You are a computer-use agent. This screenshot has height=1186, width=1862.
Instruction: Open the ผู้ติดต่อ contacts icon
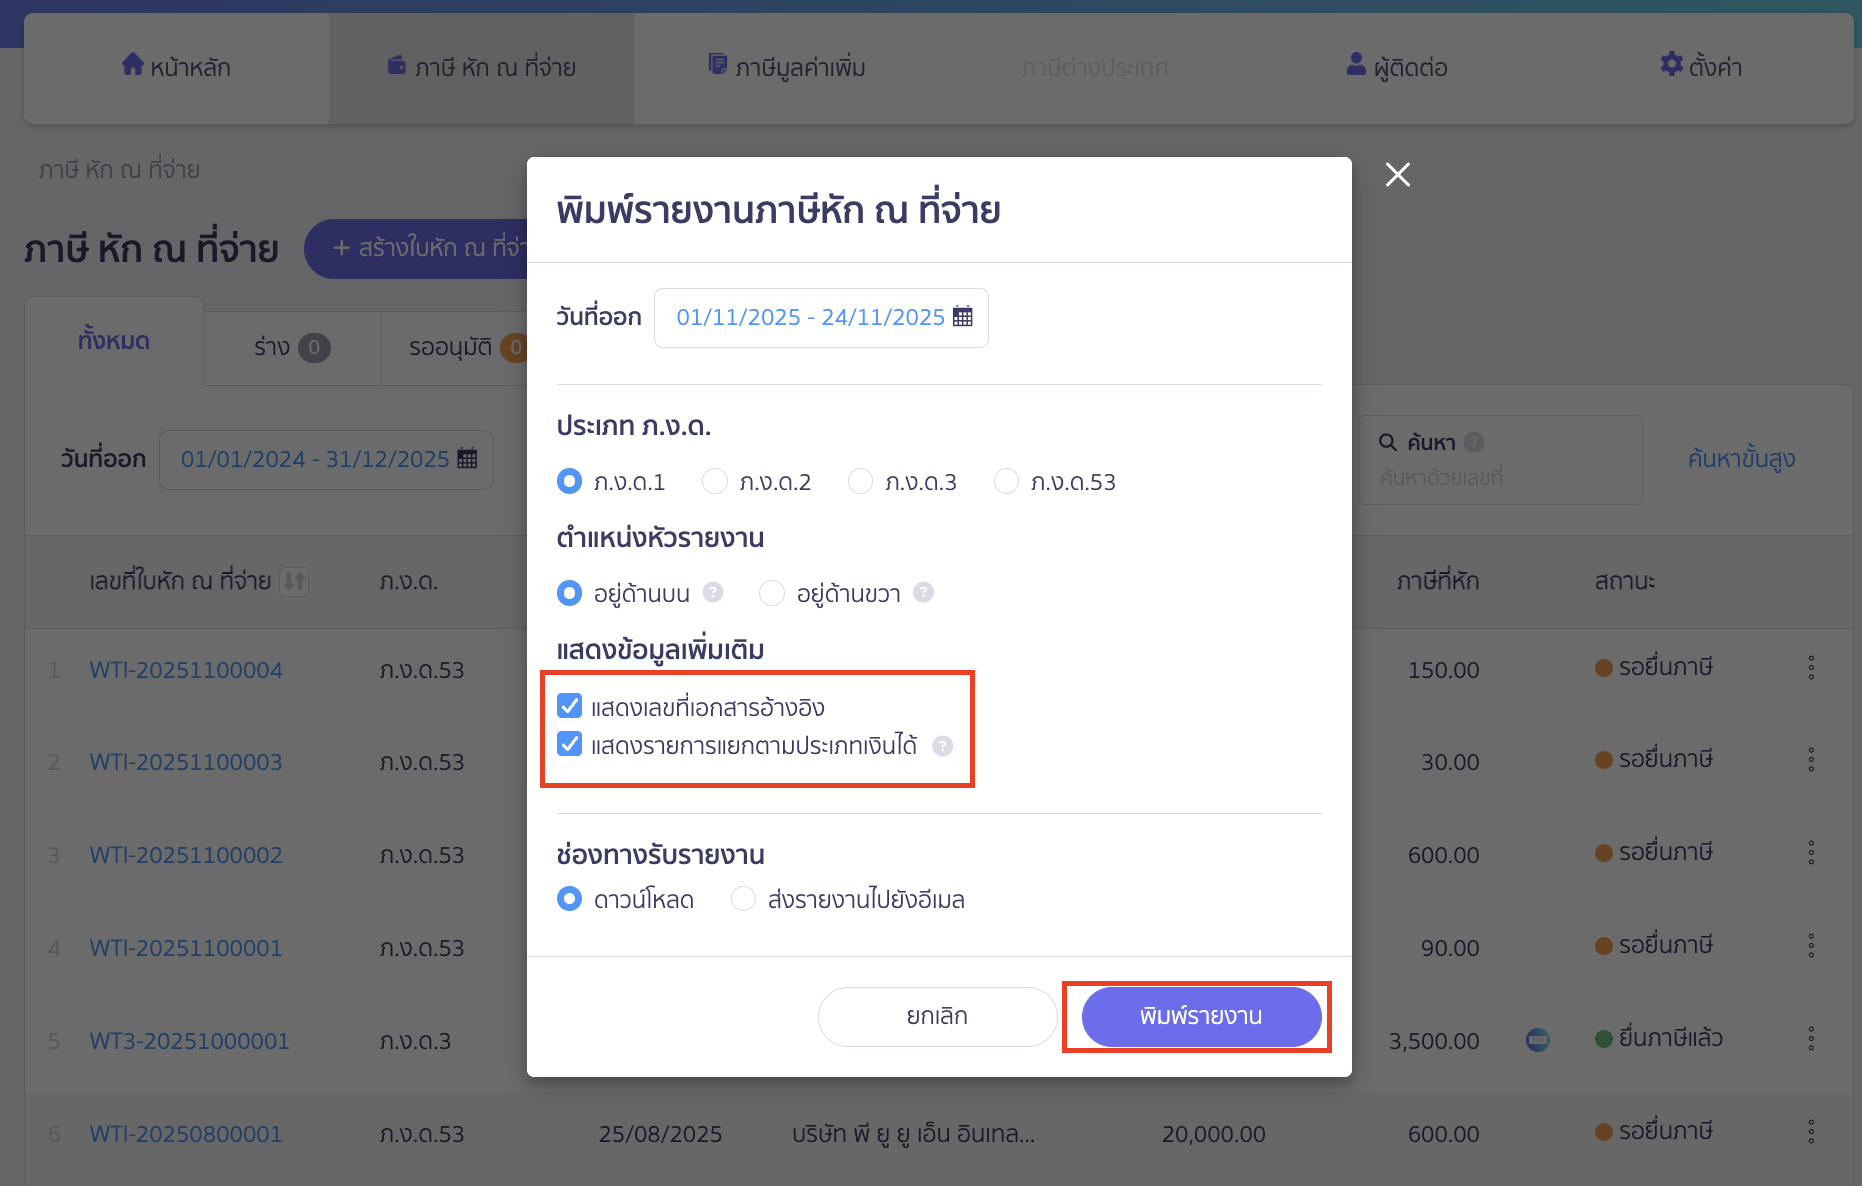click(1355, 64)
